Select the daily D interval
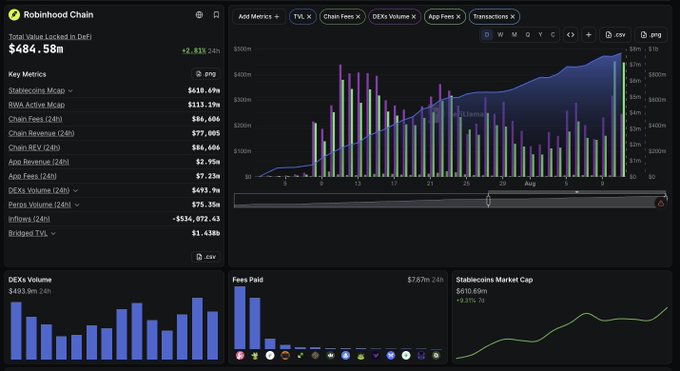The height and width of the screenshot is (371, 680). [x=487, y=35]
